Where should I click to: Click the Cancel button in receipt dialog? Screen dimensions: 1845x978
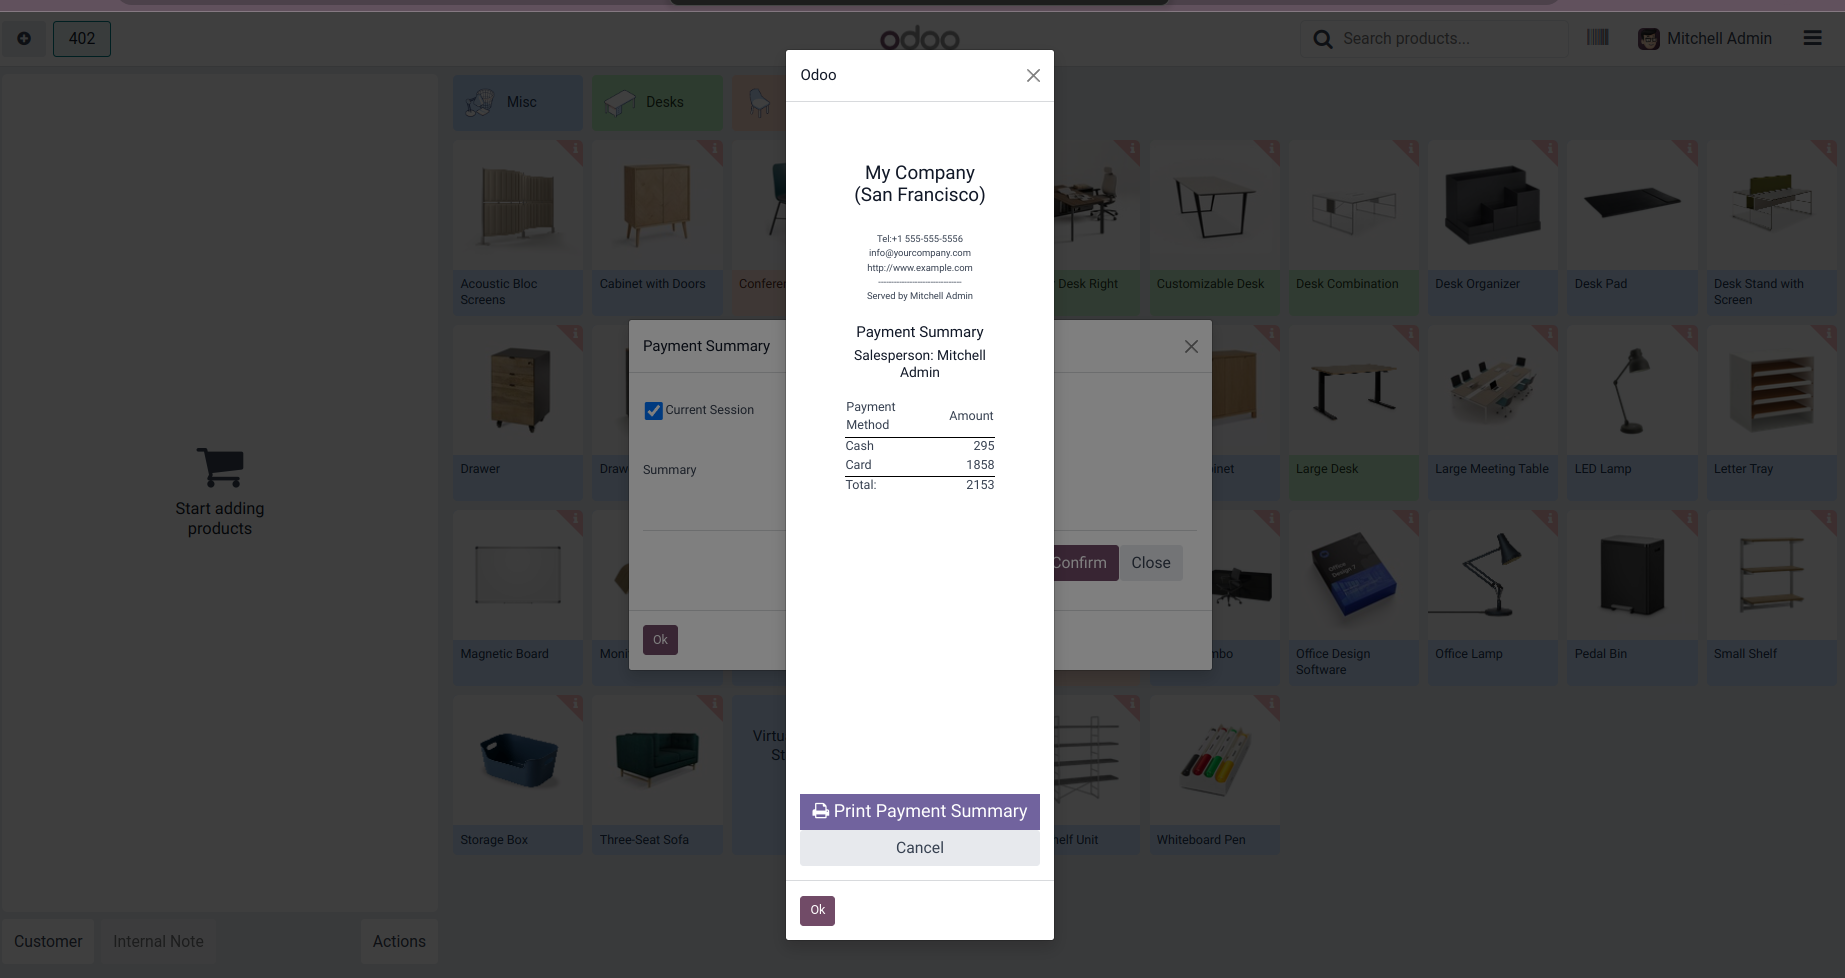[920, 848]
